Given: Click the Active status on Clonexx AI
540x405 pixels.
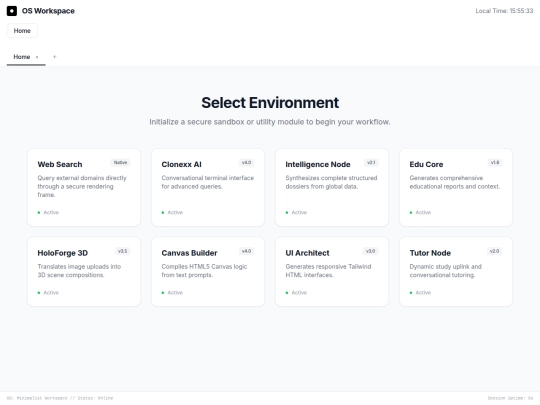Looking at the screenshot, I should (x=172, y=212).
